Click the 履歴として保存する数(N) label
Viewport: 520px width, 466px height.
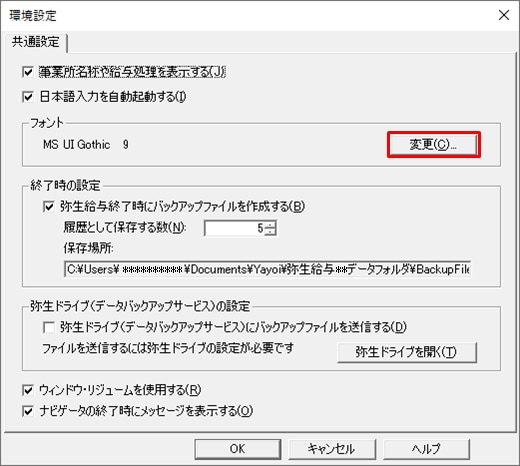pyautogui.click(x=125, y=228)
